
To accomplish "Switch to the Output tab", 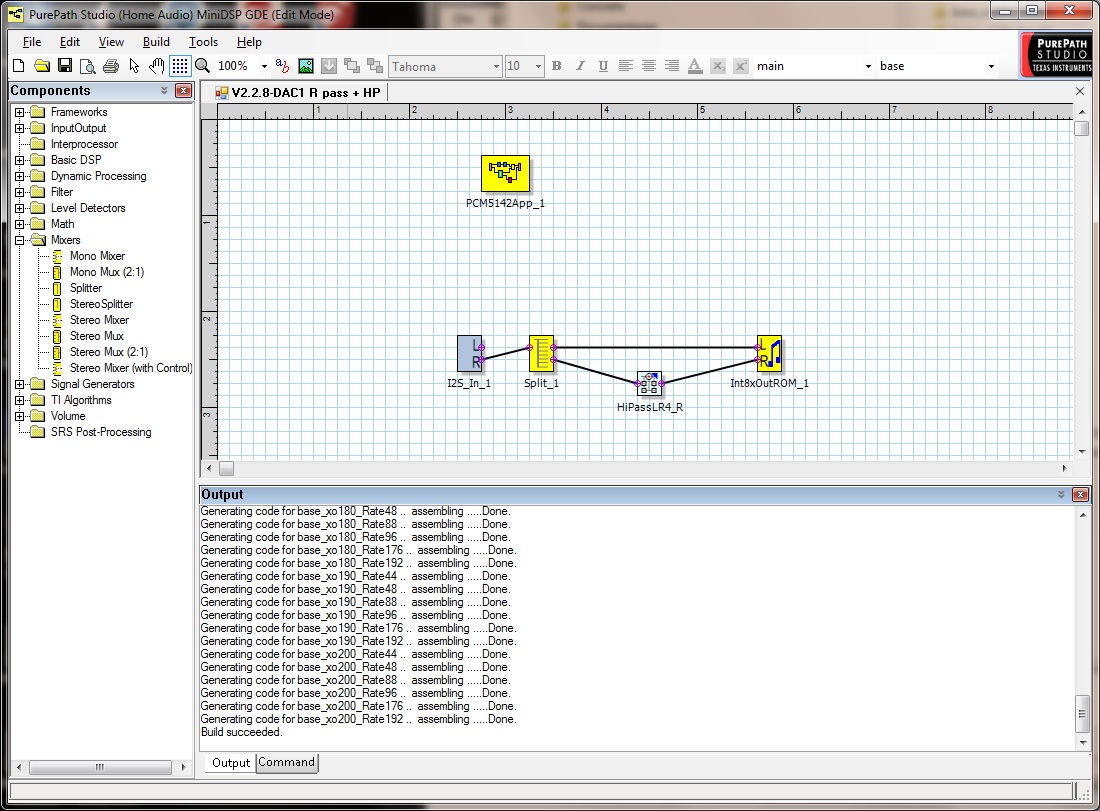I will coord(231,763).
